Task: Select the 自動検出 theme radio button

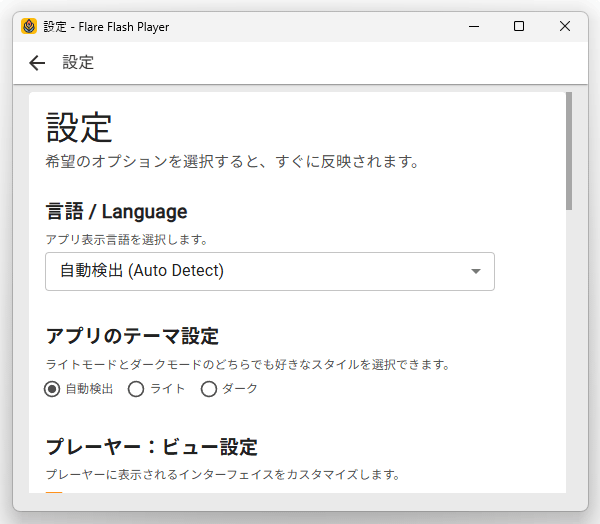Action: click(x=52, y=389)
